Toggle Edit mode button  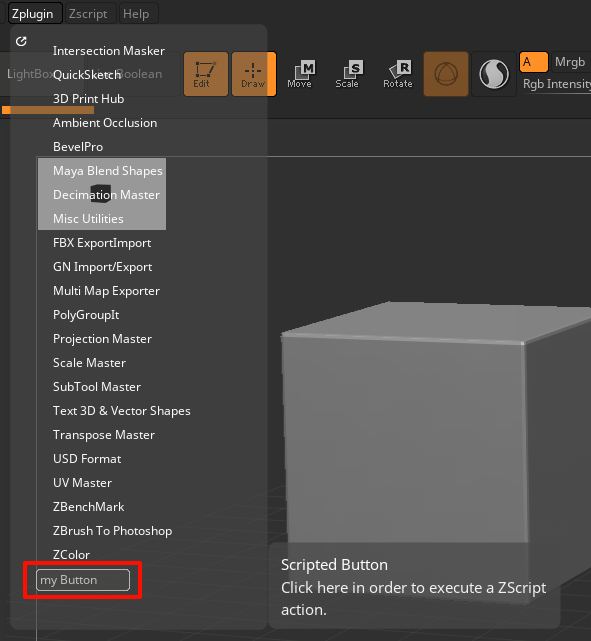click(x=206, y=74)
